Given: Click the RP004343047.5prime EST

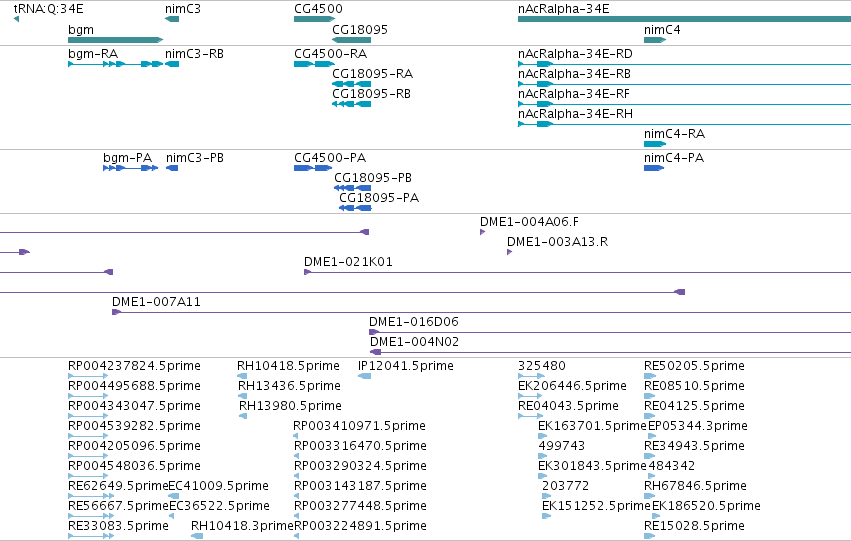Looking at the screenshot, I should tap(88, 416).
